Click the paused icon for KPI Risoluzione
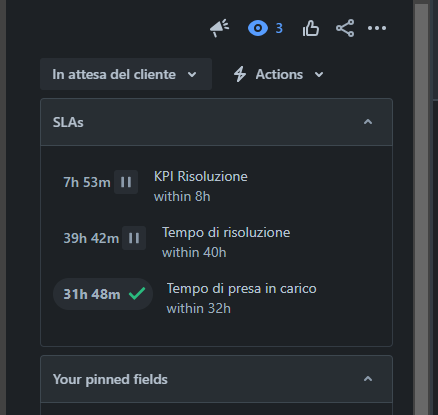The height and width of the screenshot is (415, 438). click(x=126, y=182)
